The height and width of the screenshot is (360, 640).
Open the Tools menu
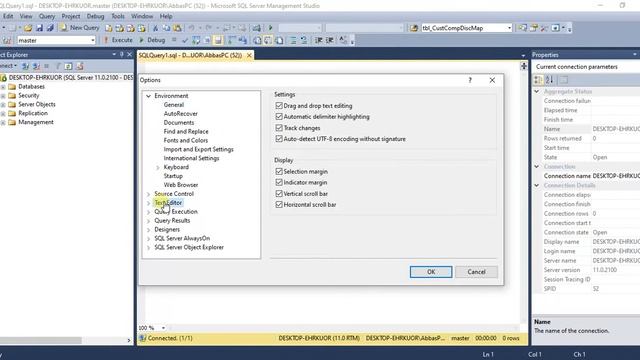click(118, 16)
